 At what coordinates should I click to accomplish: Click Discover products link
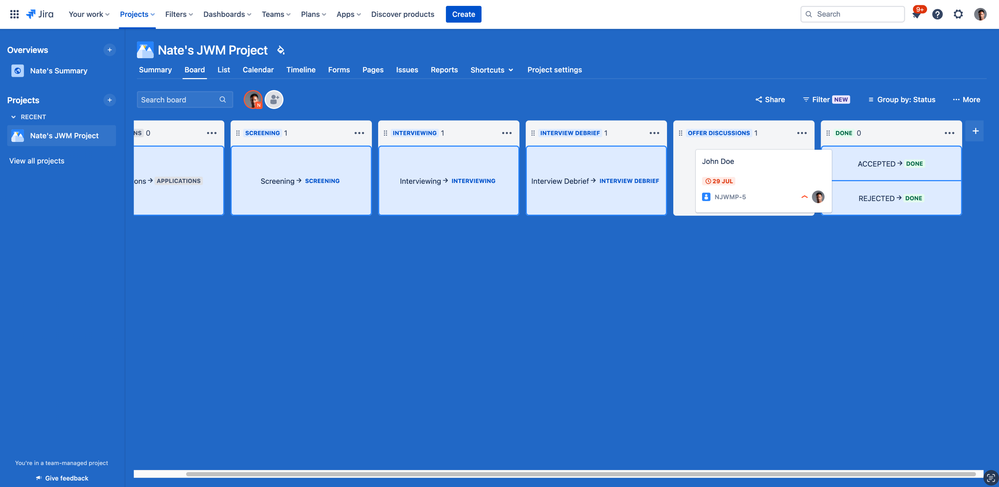pyautogui.click(x=403, y=14)
